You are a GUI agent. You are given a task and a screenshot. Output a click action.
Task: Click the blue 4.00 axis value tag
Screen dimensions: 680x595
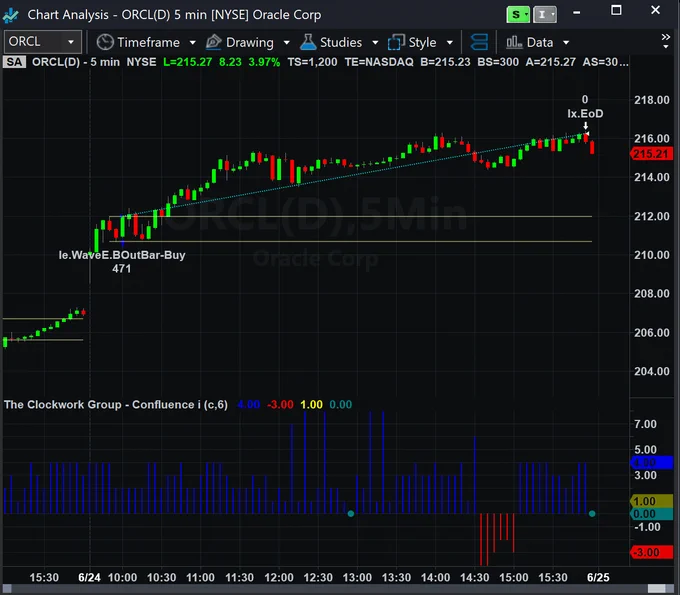coord(651,462)
